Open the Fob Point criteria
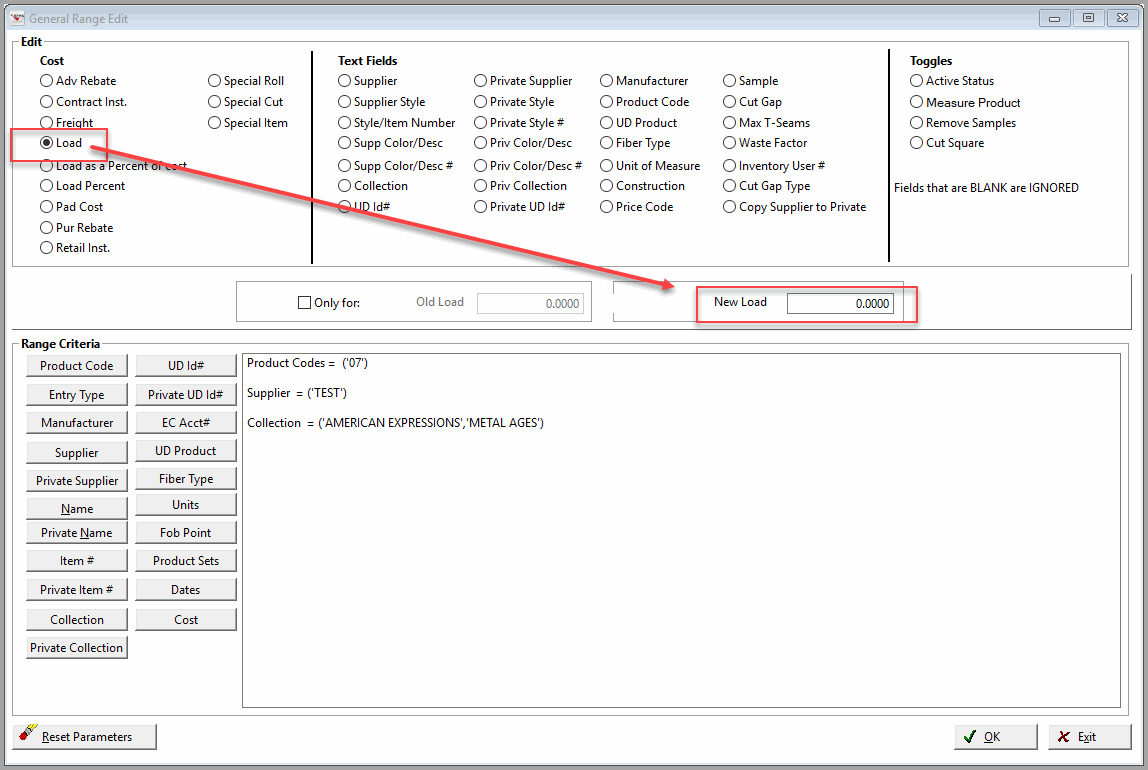This screenshot has width=1148, height=770. pos(186,533)
